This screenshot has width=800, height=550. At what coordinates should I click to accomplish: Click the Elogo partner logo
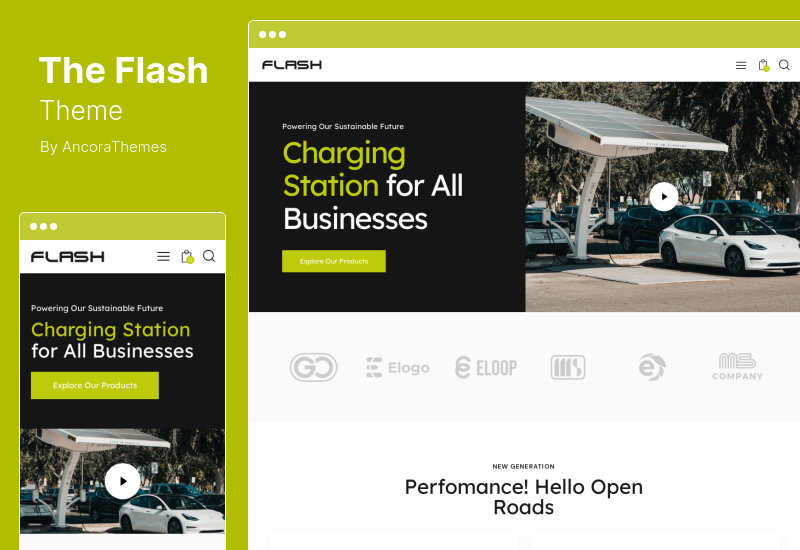pyautogui.click(x=398, y=367)
